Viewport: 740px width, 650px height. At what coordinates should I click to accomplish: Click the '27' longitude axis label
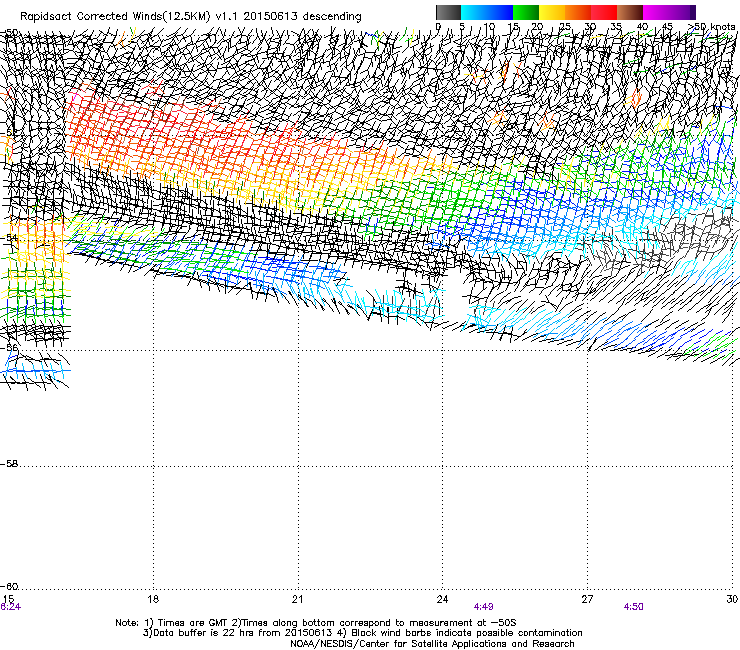[x=587, y=599]
